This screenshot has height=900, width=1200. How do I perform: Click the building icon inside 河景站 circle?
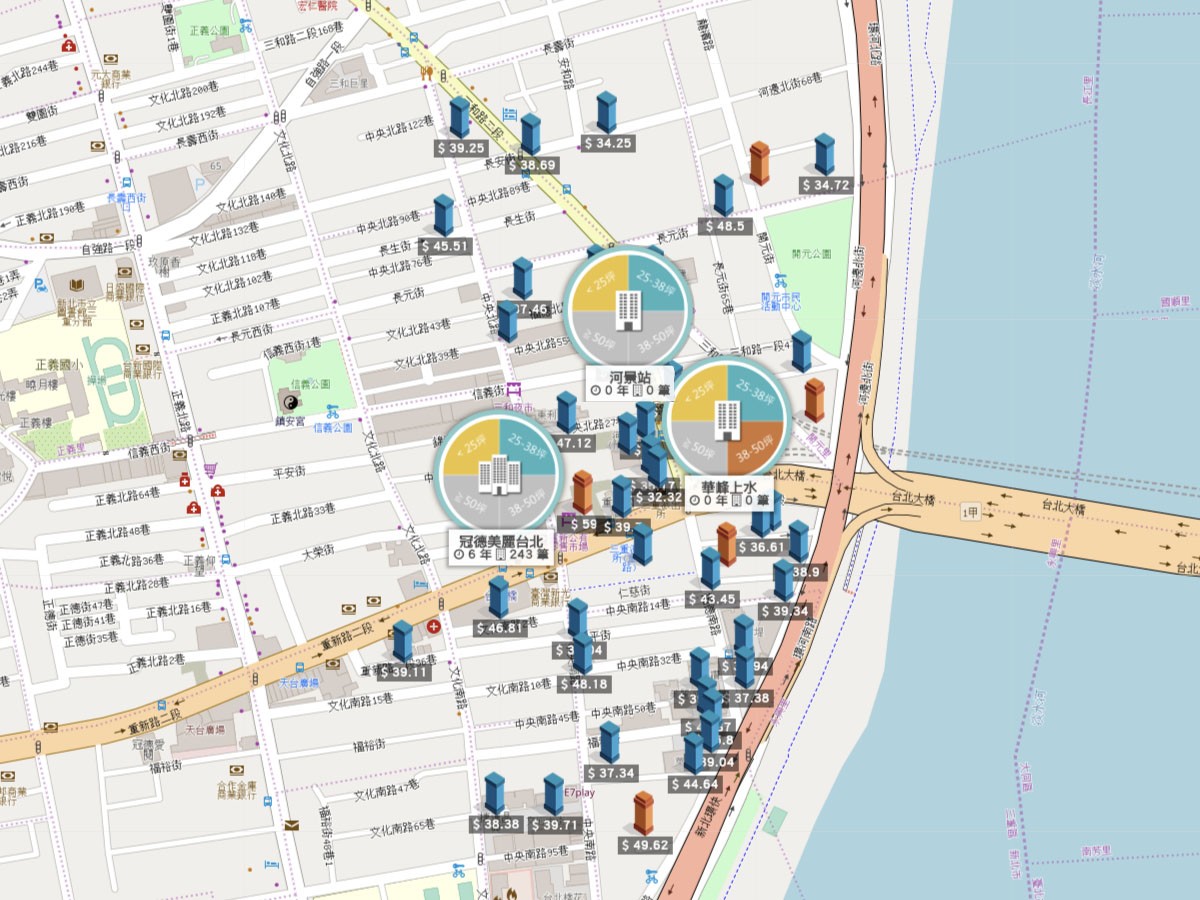[x=628, y=309]
